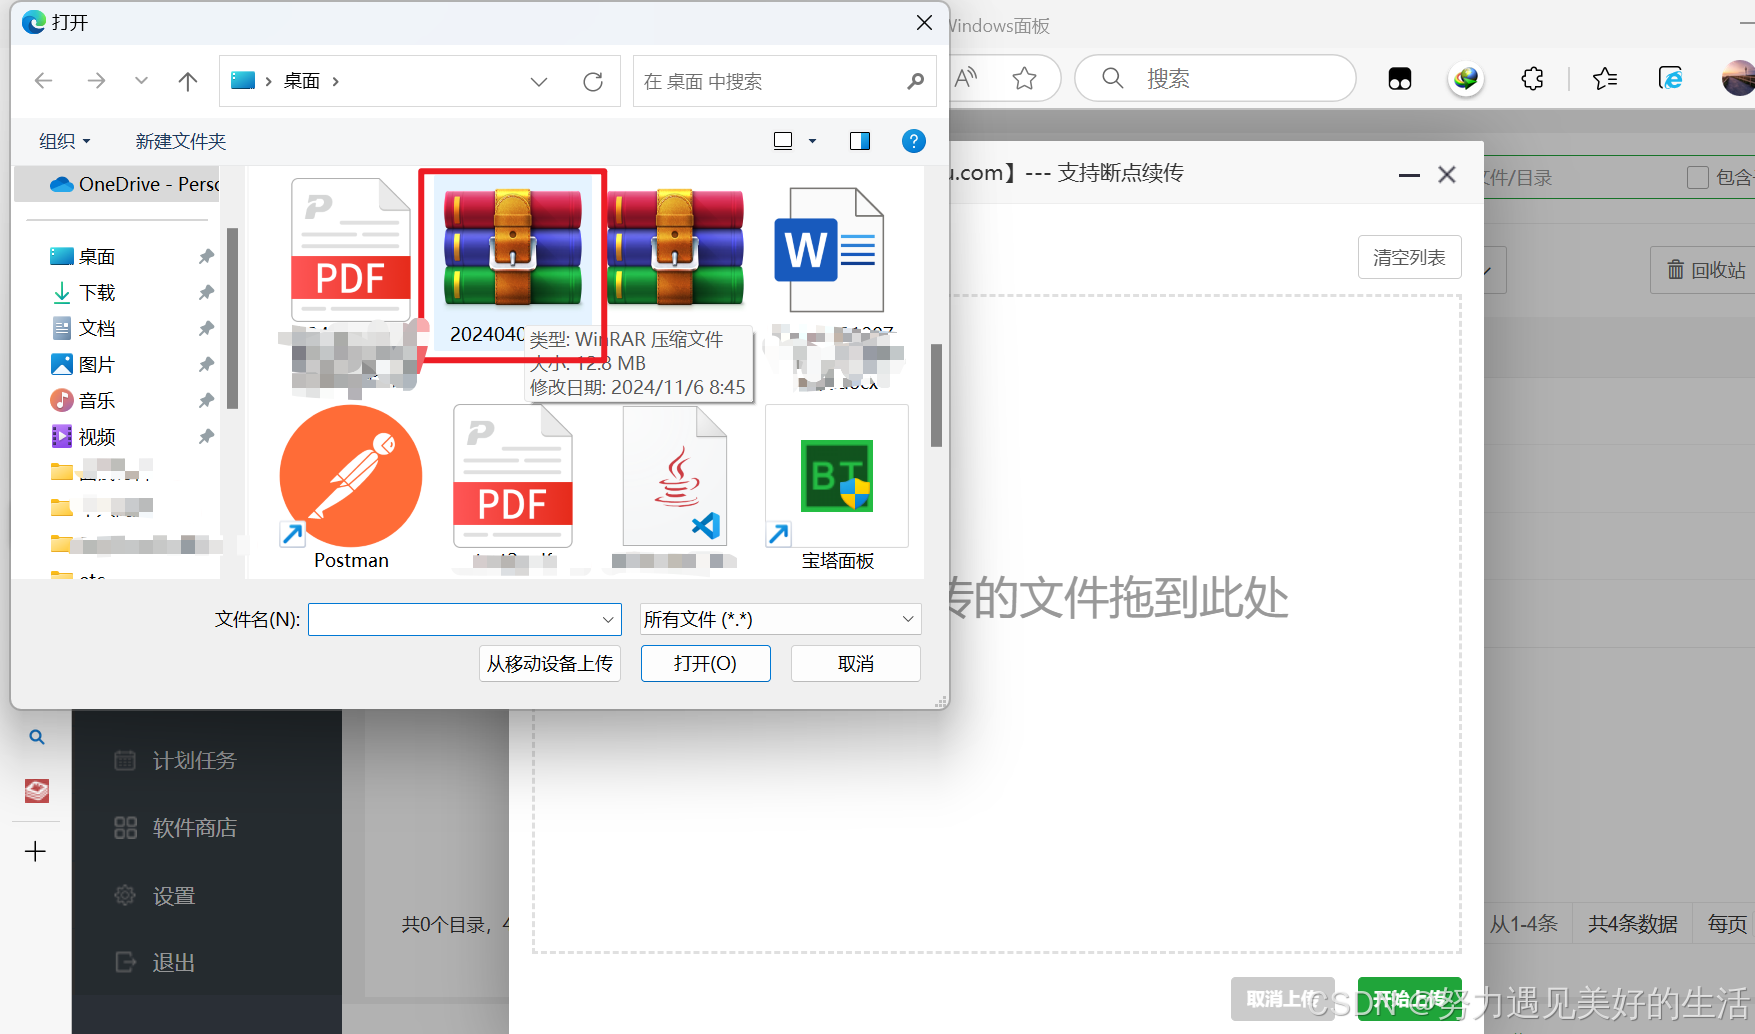Open 软件商店 in BT panel sidebar
Viewport: 1755px width, 1034px height.
194,828
